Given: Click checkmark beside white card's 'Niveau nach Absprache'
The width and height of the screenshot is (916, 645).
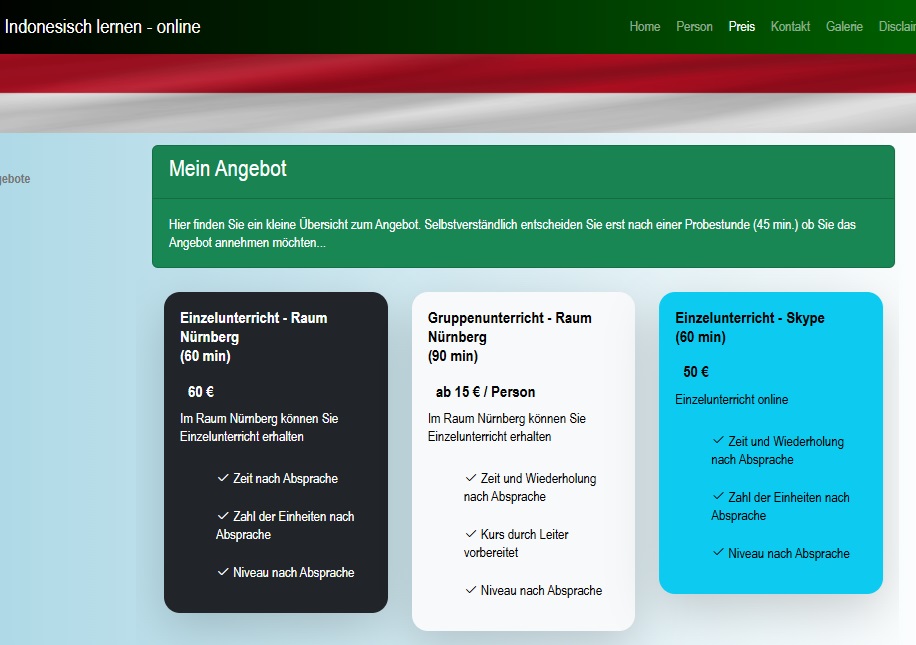Looking at the screenshot, I should [x=471, y=590].
